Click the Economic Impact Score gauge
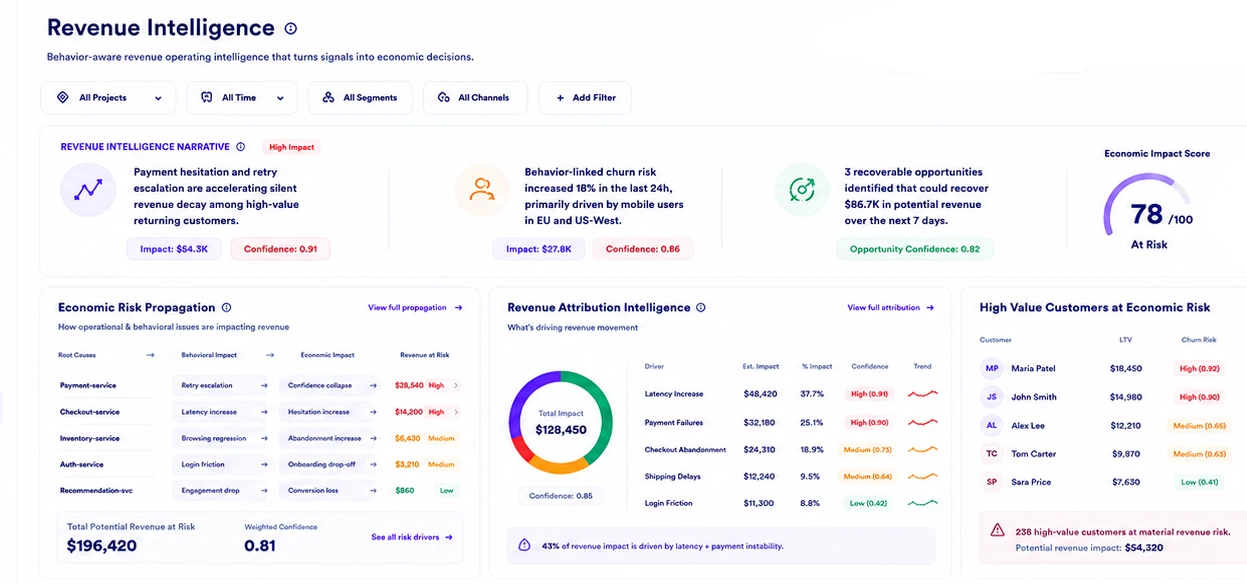This screenshot has width=1247, height=585. 1149,207
